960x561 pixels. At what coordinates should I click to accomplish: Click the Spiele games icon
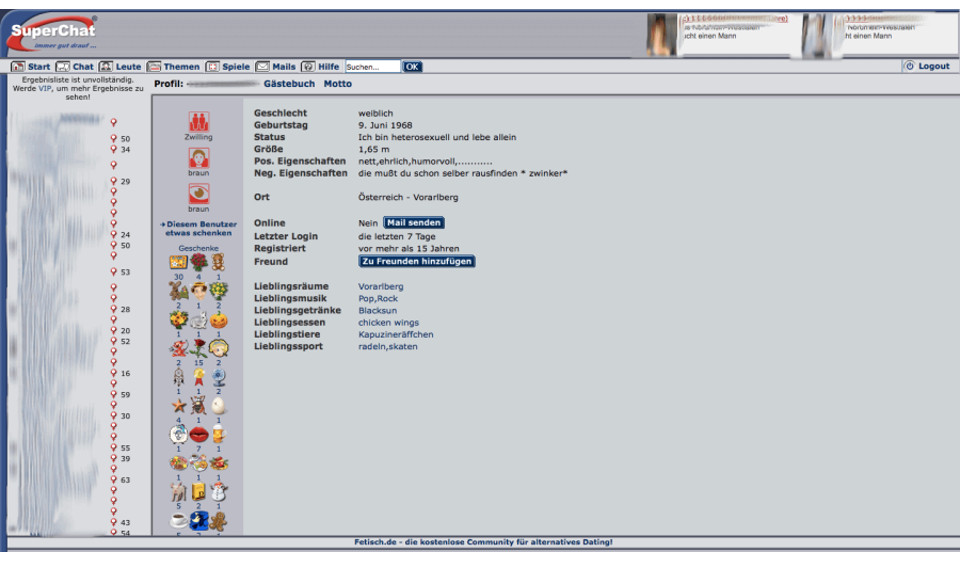[212, 67]
